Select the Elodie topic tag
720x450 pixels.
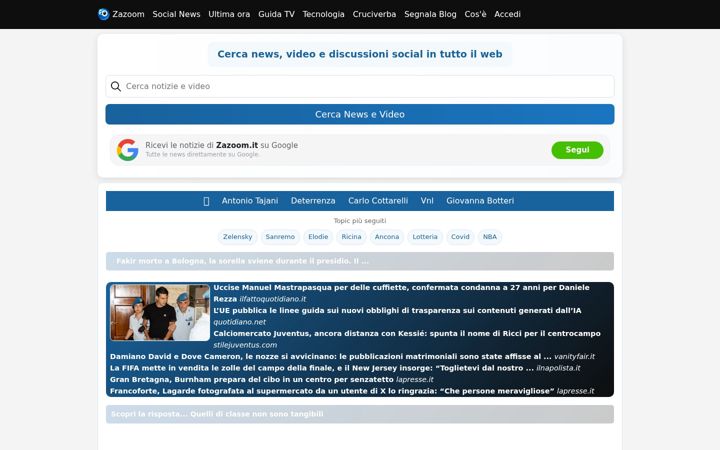318,237
